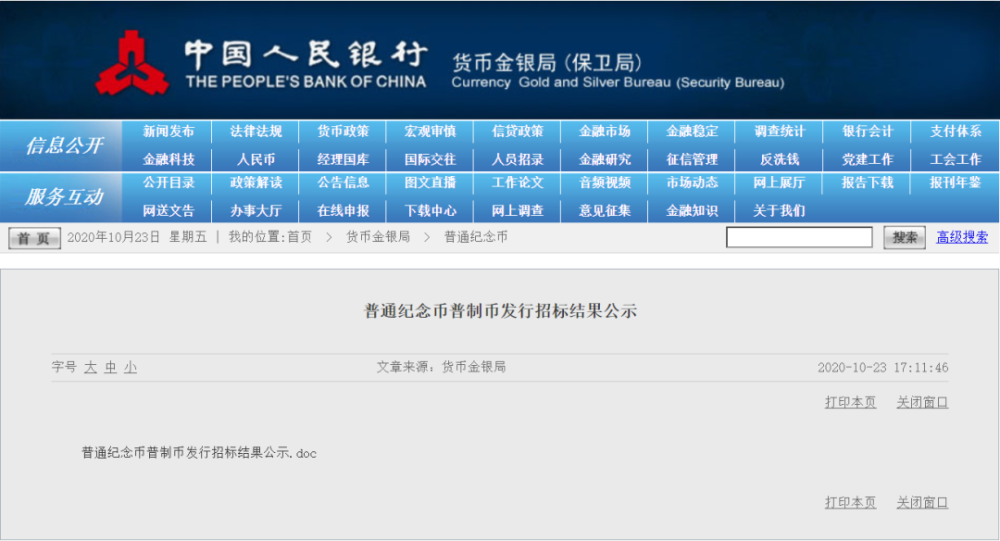Open 公告信息 section

pos(343,182)
